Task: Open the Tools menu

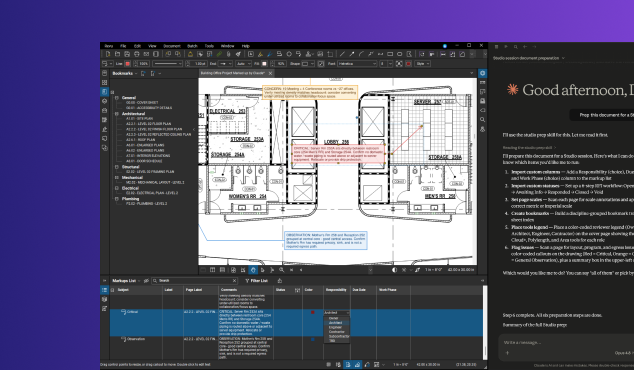Action: click(x=209, y=46)
